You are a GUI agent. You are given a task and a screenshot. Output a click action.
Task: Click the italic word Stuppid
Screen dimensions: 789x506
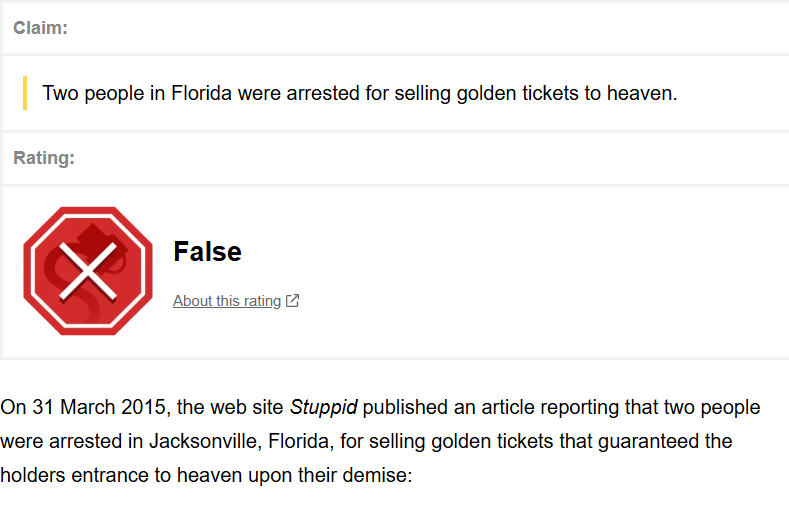[324, 407]
